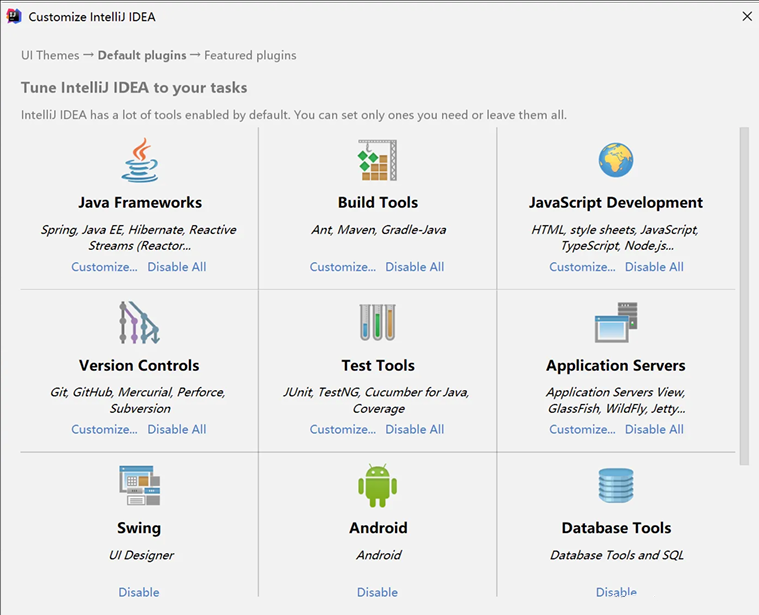Click the IntelliJ IDEA logo in title bar

14,16
